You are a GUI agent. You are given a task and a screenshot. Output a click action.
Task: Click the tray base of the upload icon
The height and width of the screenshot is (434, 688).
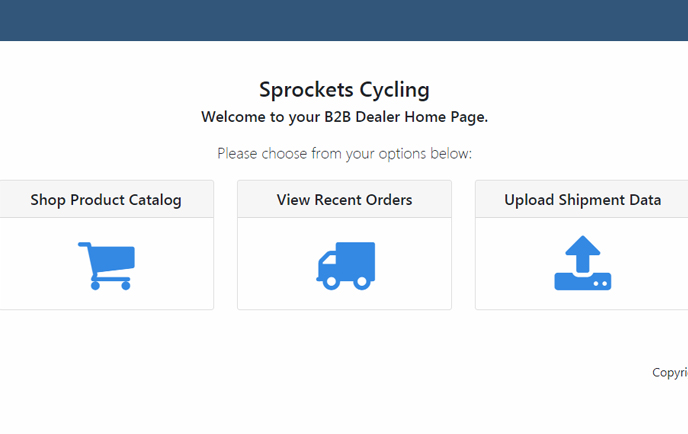(582, 281)
